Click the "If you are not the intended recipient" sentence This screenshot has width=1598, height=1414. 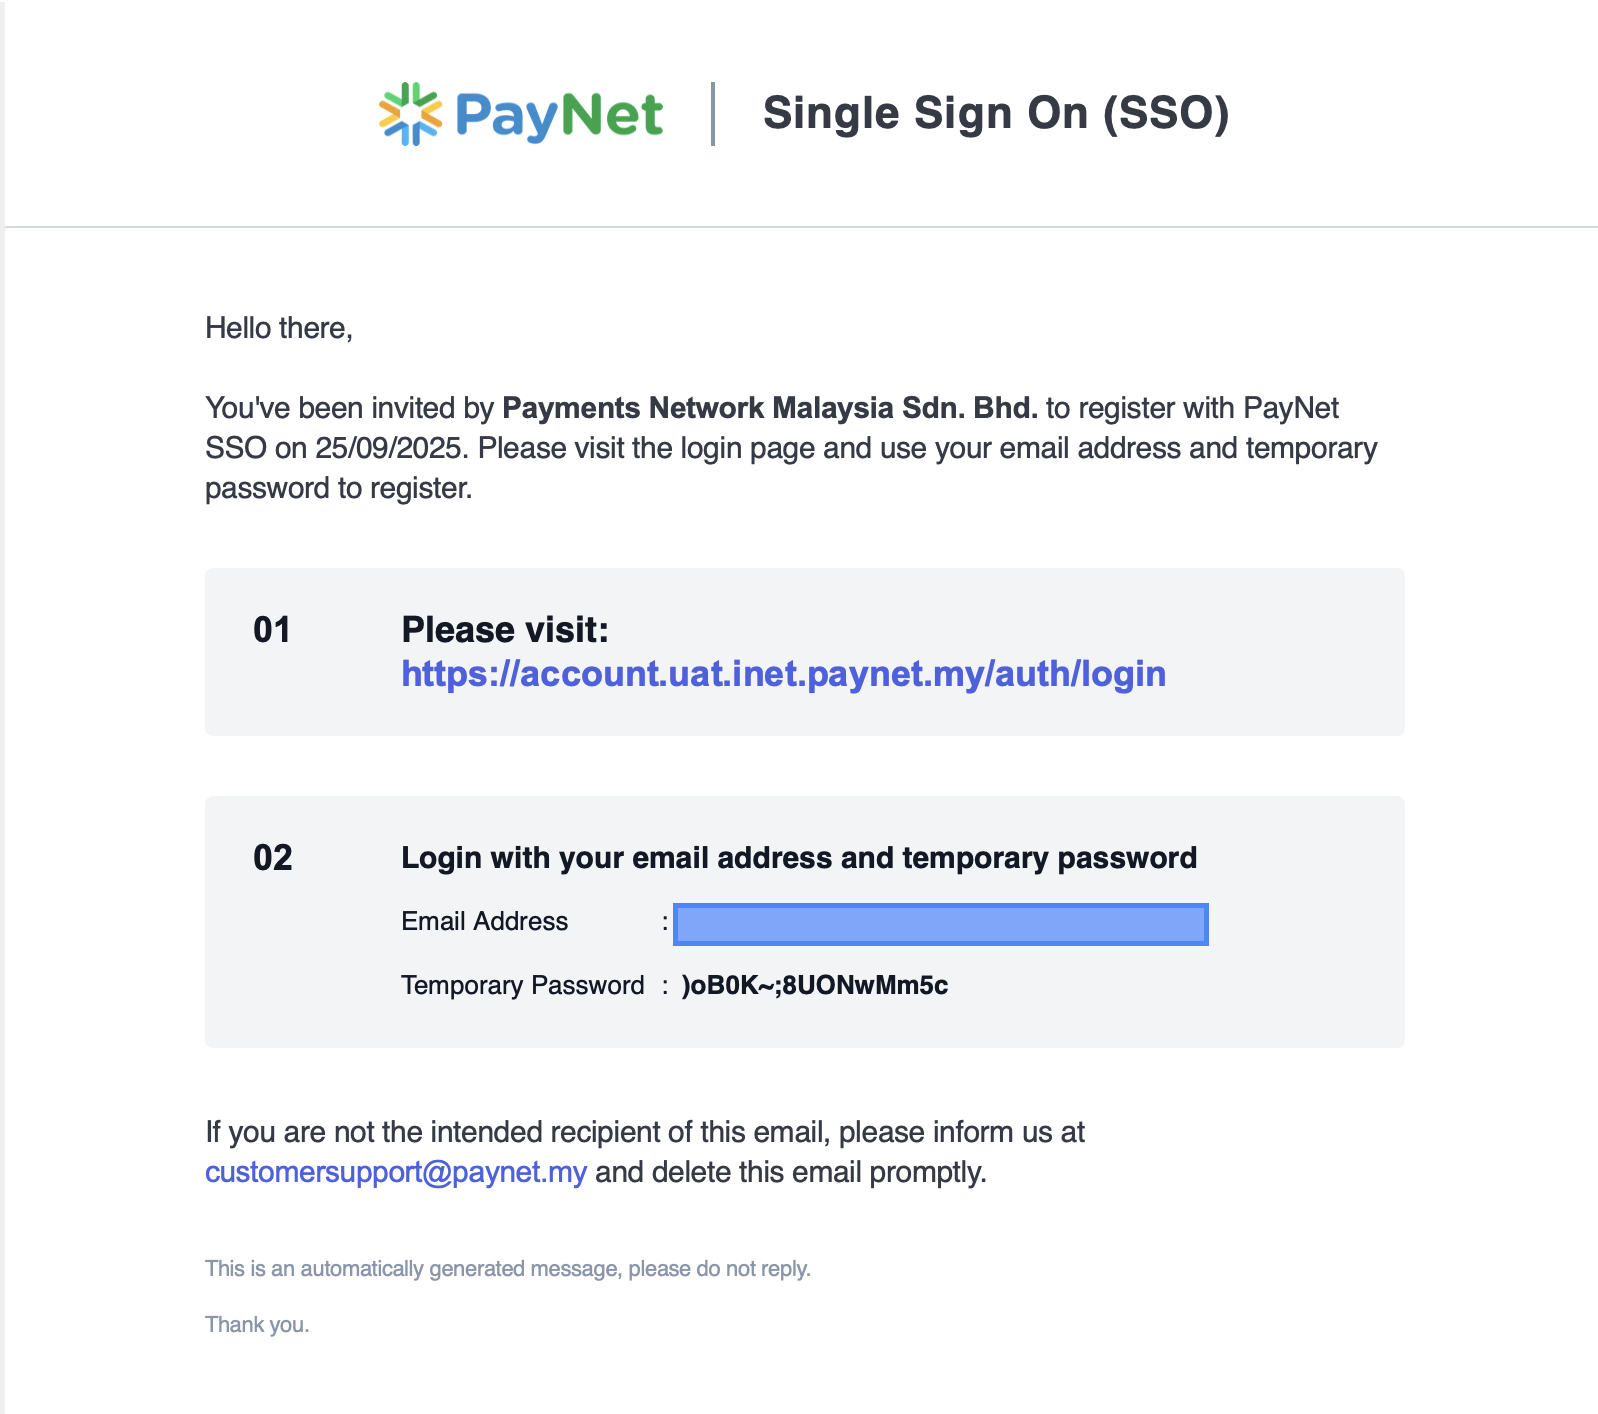click(x=644, y=1132)
